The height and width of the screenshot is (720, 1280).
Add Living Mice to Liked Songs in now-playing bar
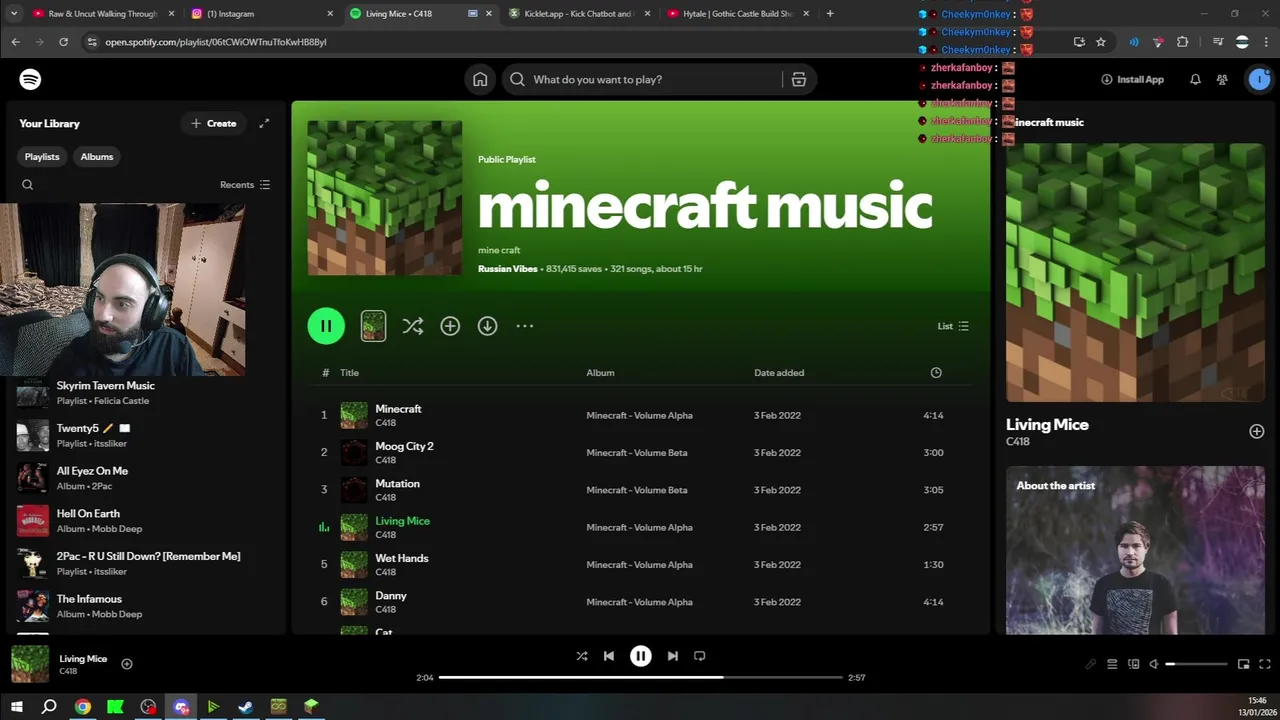click(x=127, y=664)
